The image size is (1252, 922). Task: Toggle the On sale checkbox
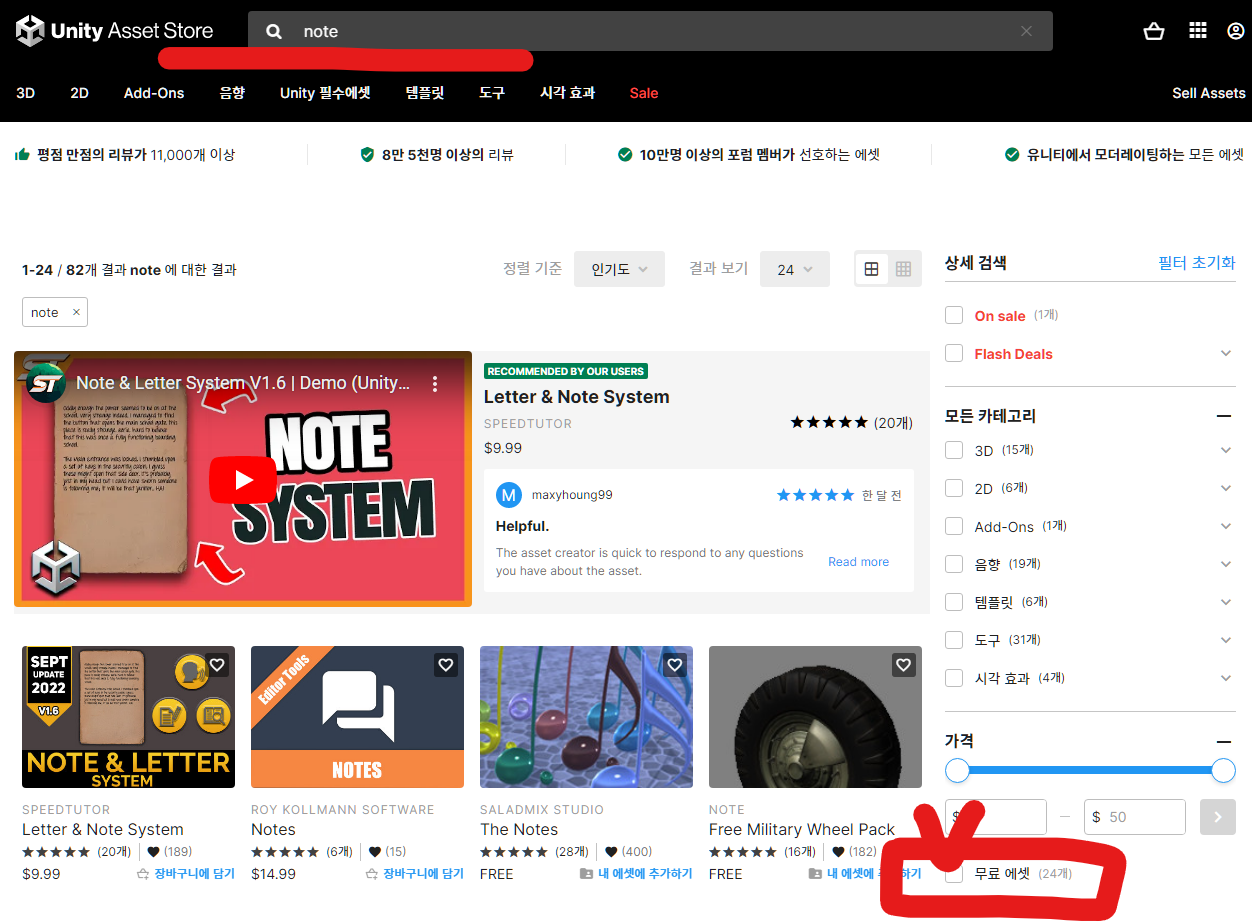(954, 315)
